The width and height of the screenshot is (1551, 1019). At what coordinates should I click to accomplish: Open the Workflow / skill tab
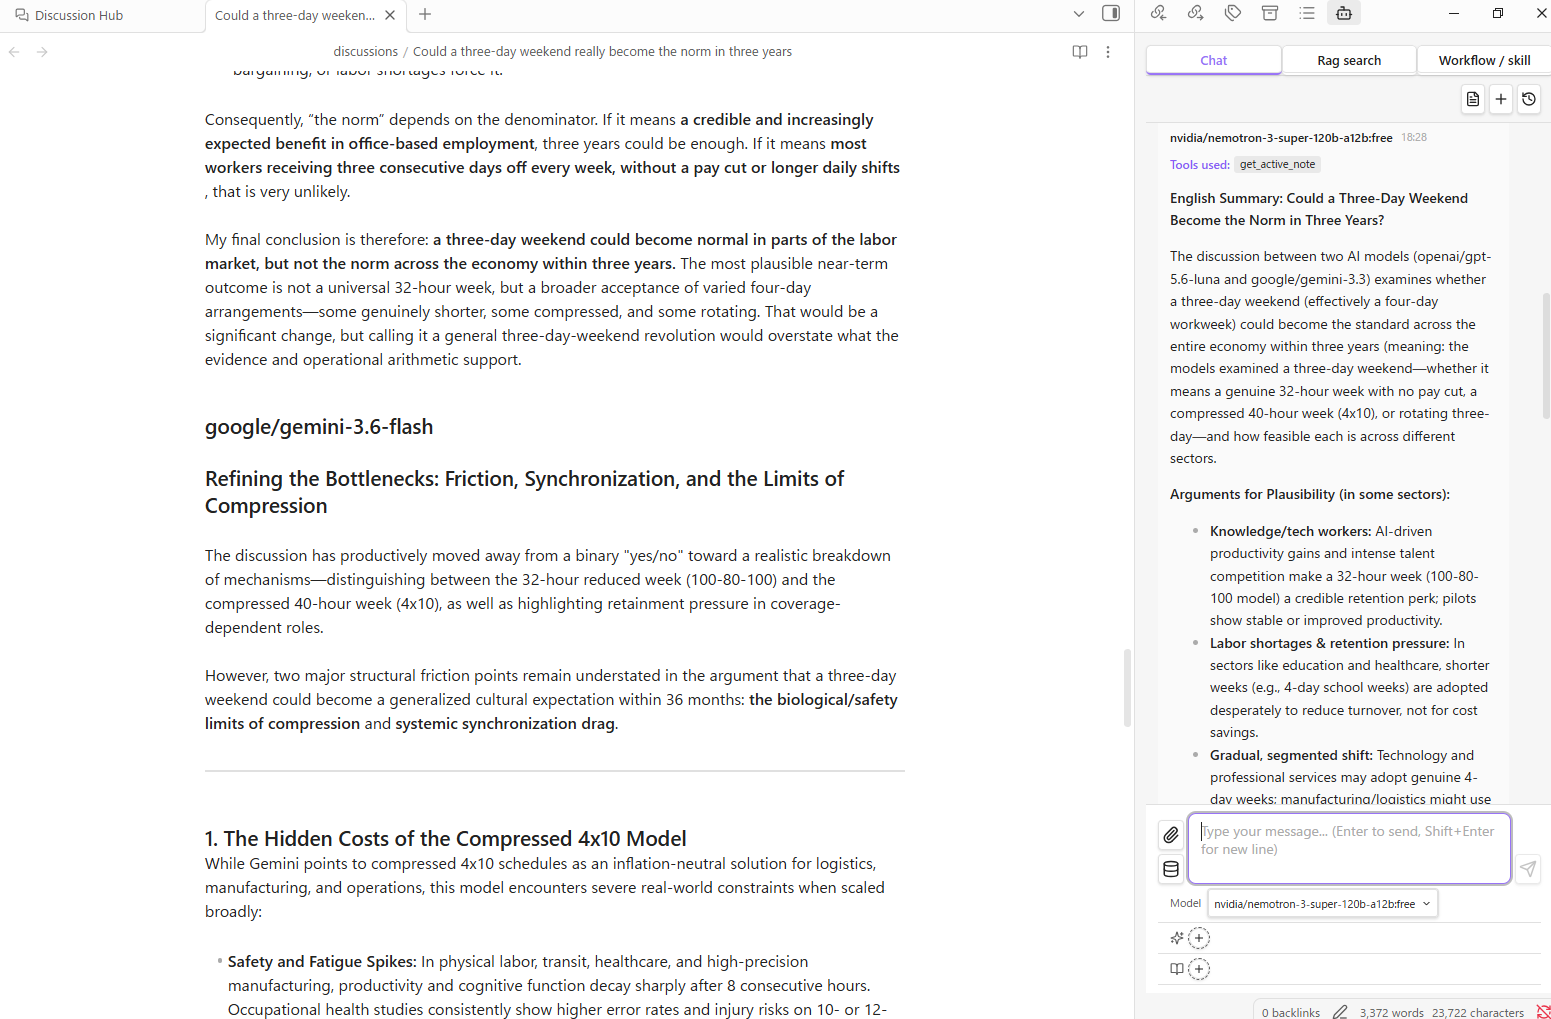pyautogui.click(x=1484, y=60)
